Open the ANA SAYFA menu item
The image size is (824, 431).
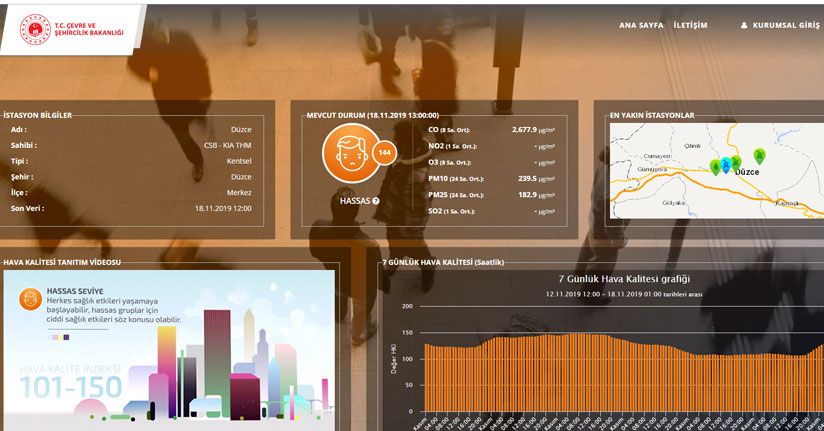pos(641,25)
